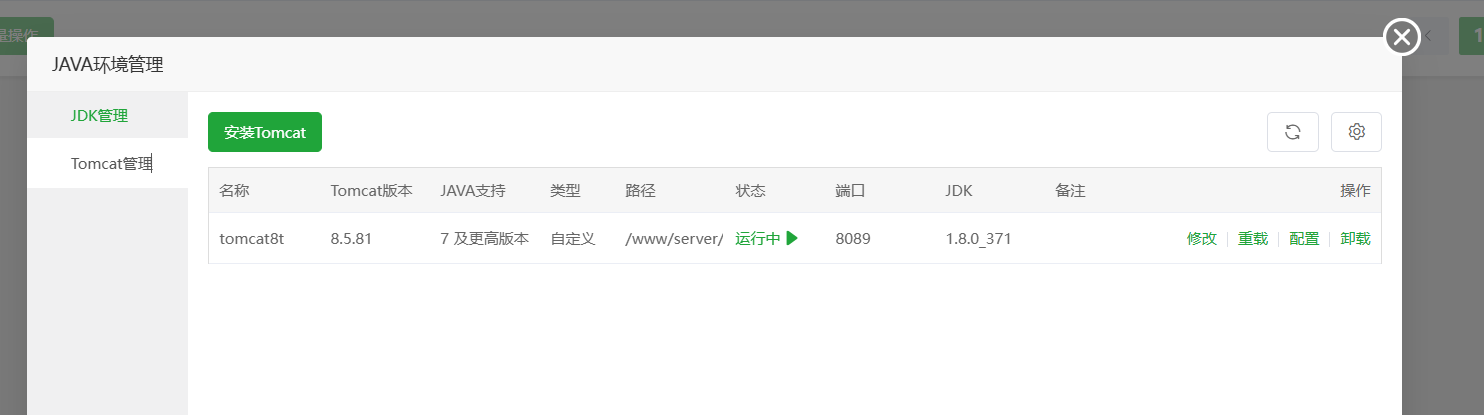Click 重载 for tomcat8t
Screen dimensions: 1484x415
point(1253,239)
